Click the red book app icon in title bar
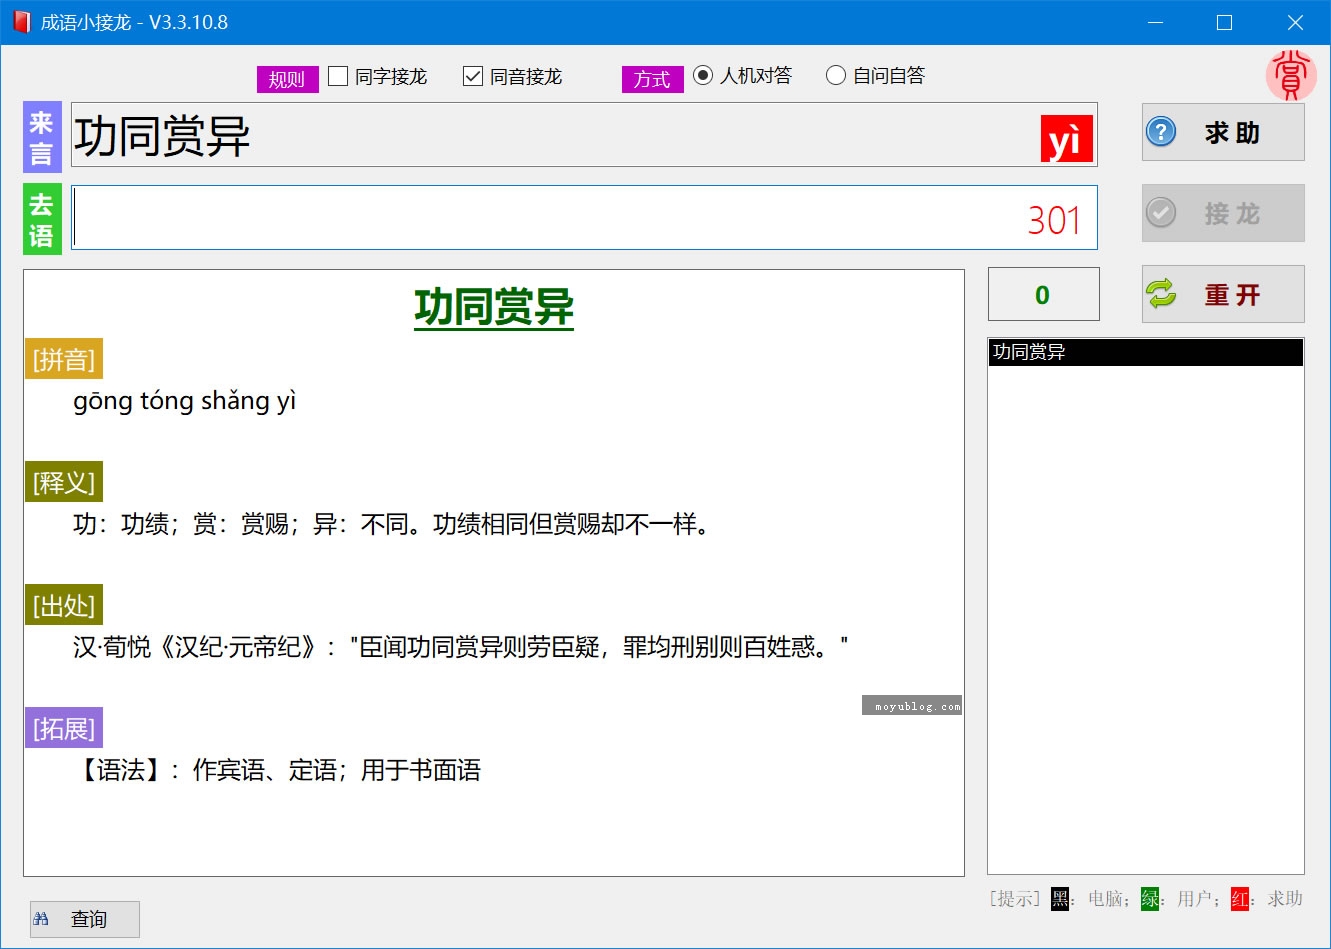This screenshot has height=949, width=1331. click(22, 22)
